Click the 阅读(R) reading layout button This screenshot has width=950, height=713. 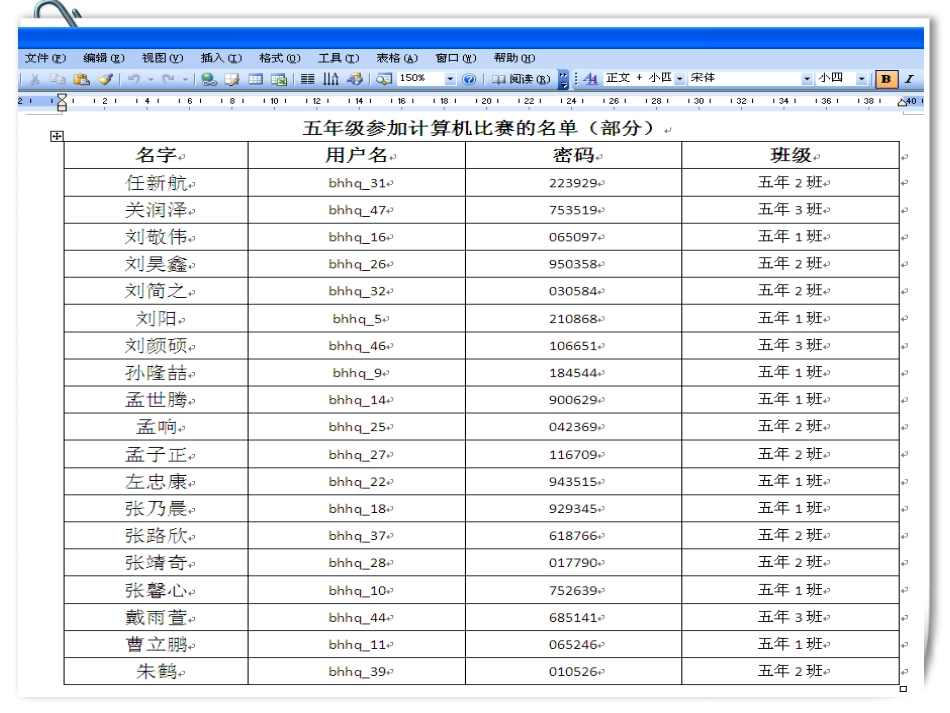(521, 79)
